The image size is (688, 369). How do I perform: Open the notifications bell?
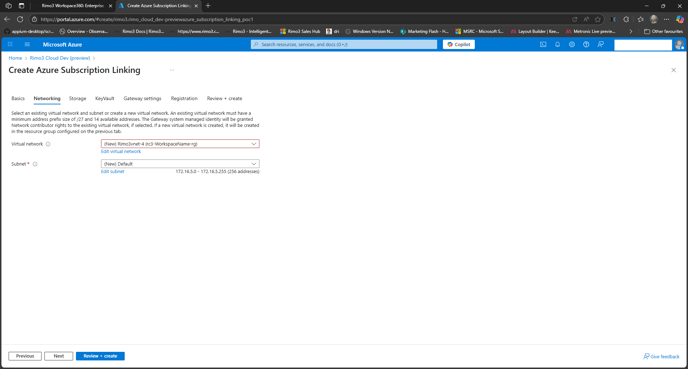(557, 44)
